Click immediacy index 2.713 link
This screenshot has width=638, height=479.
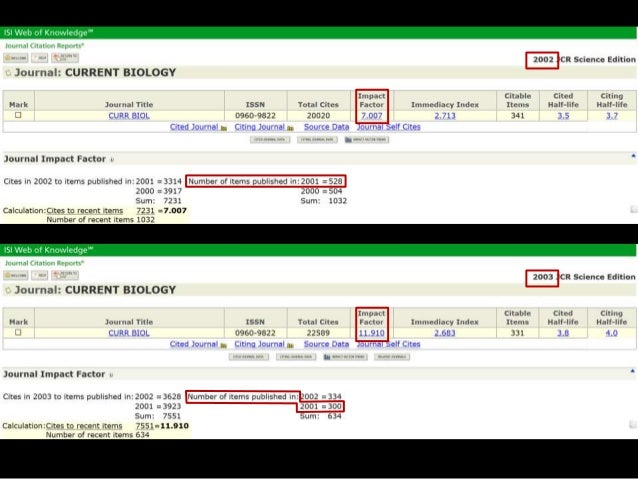445,116
